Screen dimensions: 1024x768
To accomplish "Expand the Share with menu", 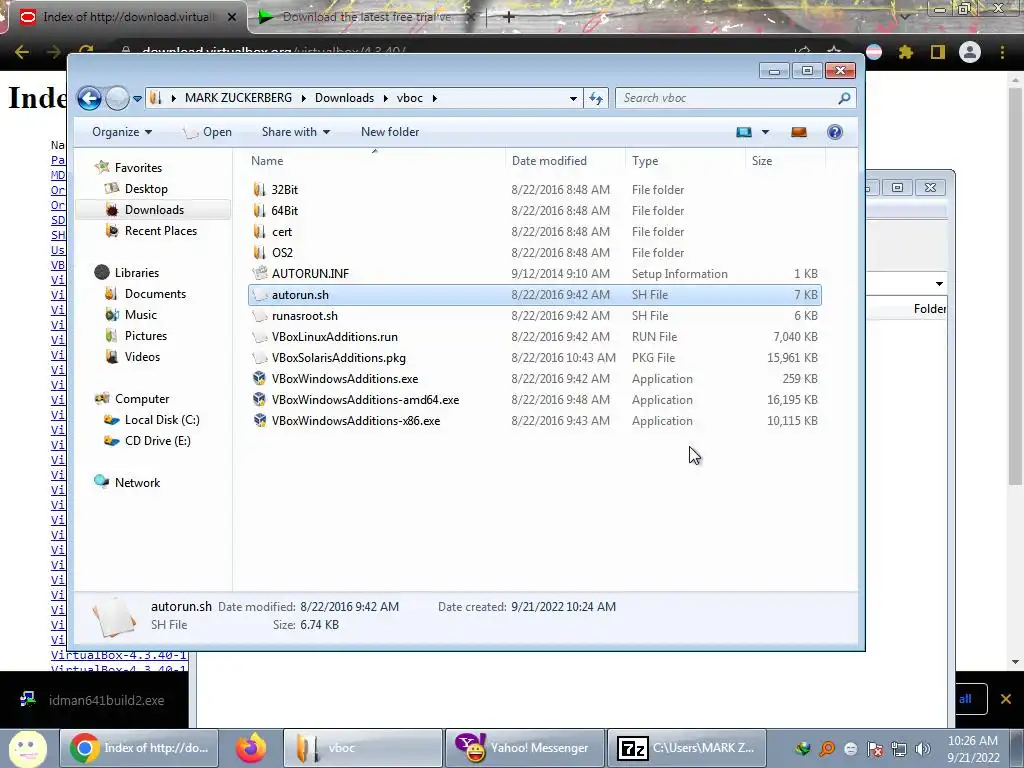I will click(x=296, y=132).
